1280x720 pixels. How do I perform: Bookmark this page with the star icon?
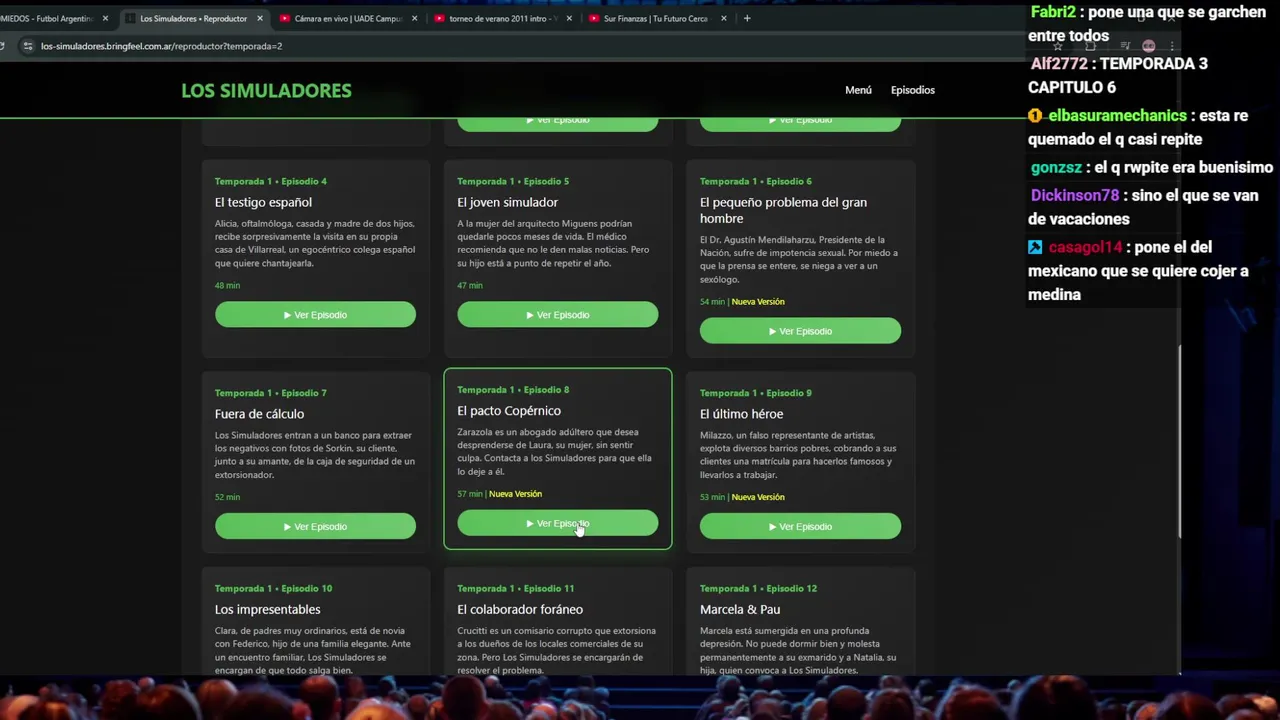[x=1057, y=46]
